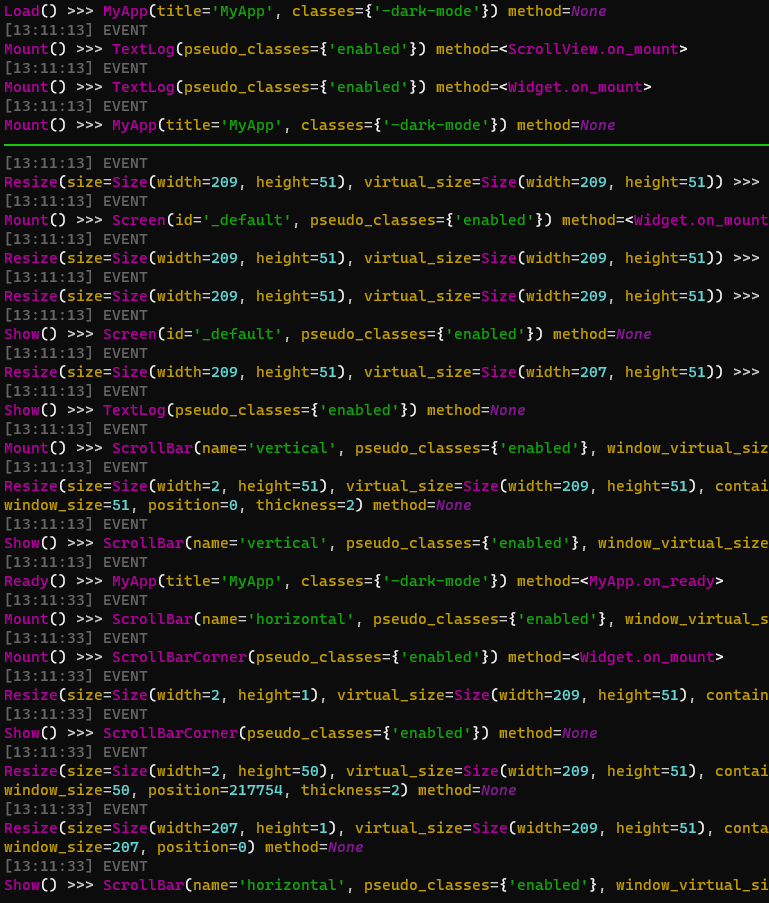Click the Ready() MyApp log line
Image resolution: width=769 pixels, height=903 pixels.
pyautogui.click(x=363, y=581)
